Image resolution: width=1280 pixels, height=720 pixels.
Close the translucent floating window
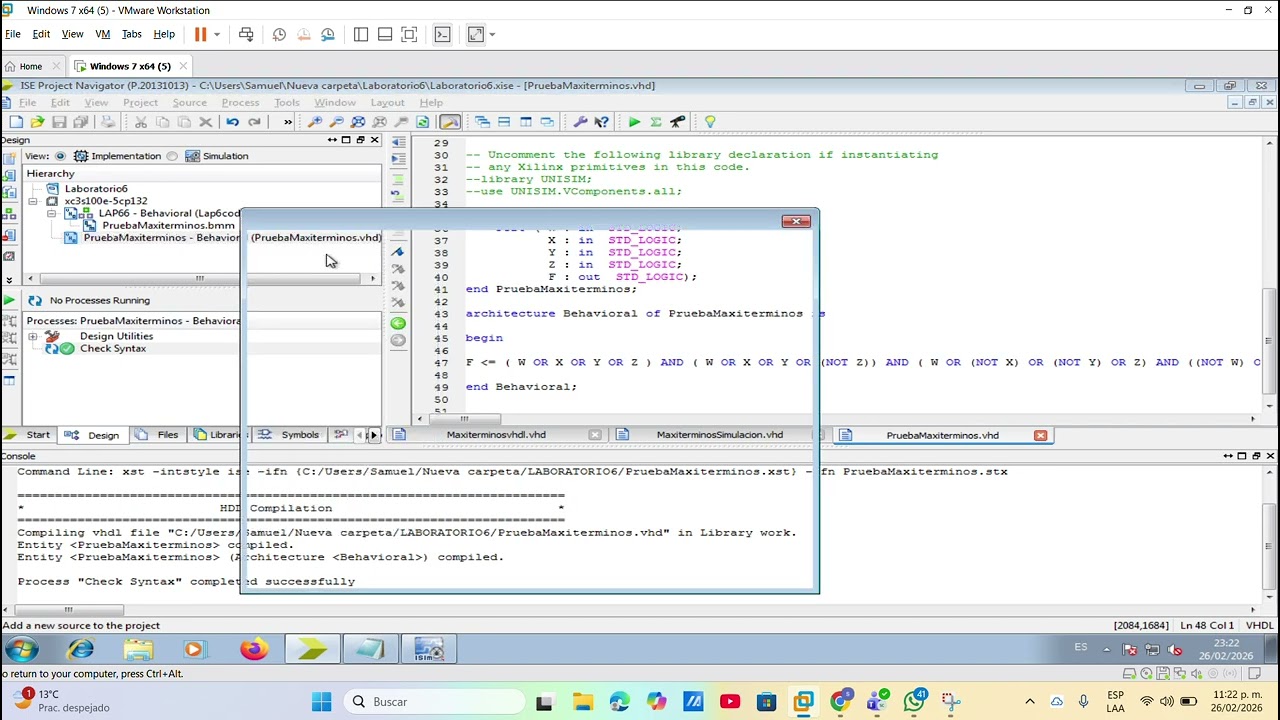point(796,221)
